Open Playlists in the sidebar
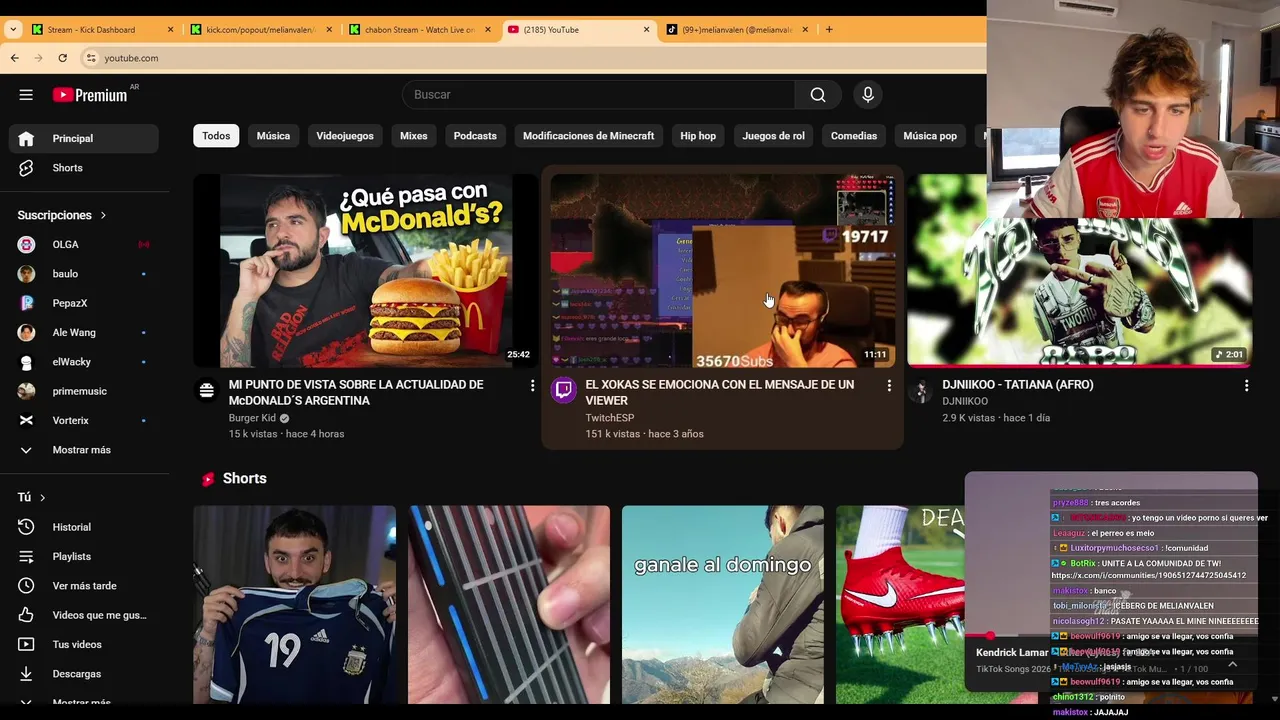This screenshot has height=720, width=1280. [x=84, y=556]
